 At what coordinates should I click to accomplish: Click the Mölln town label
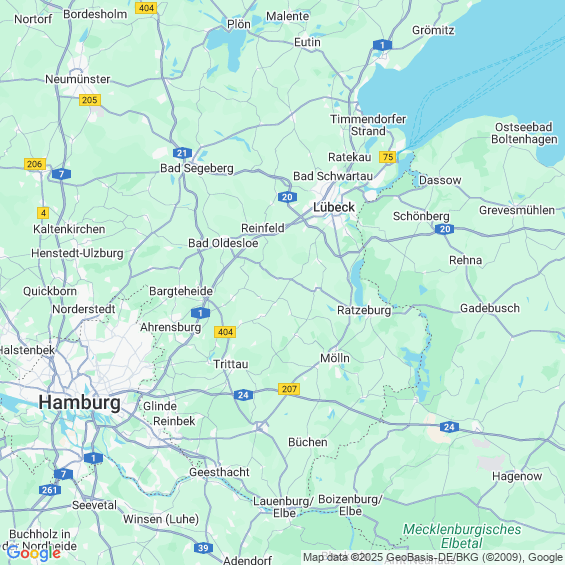click(x=335, y=358)
